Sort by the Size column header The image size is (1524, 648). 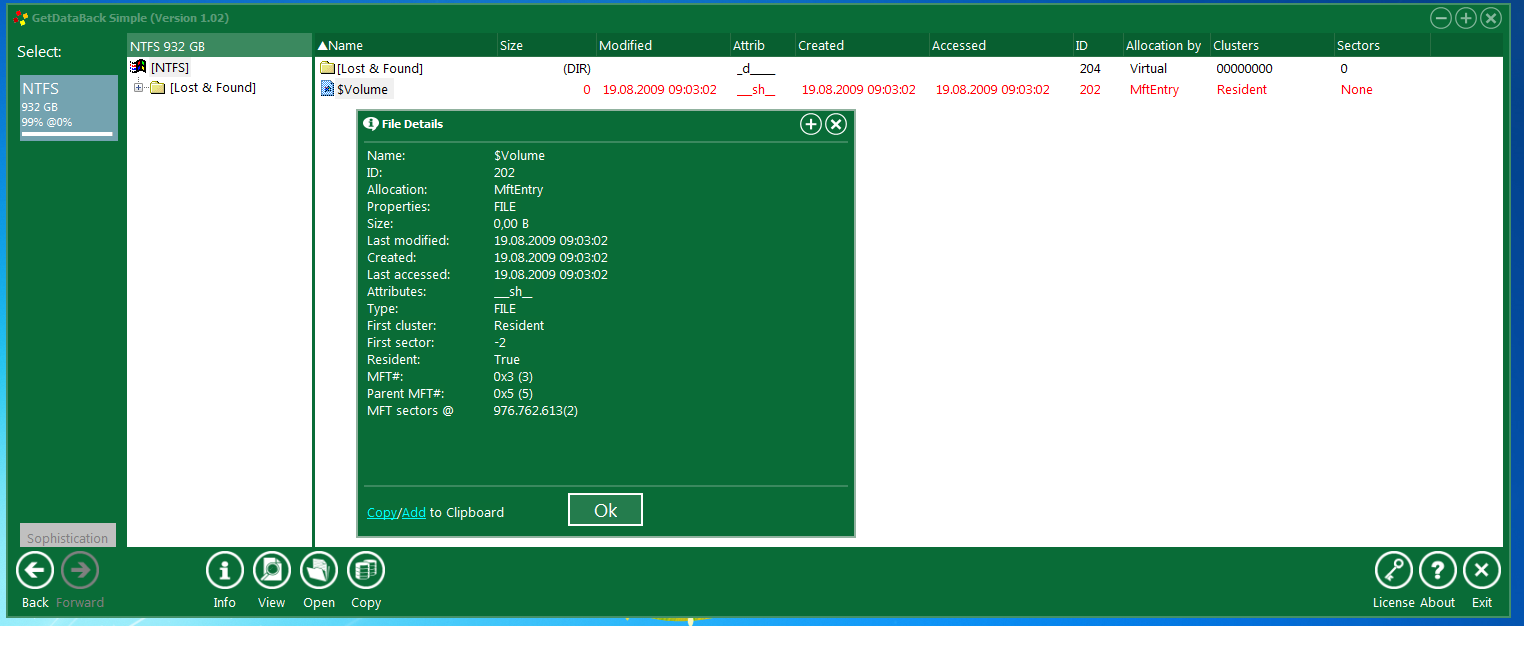coord(546,45)
